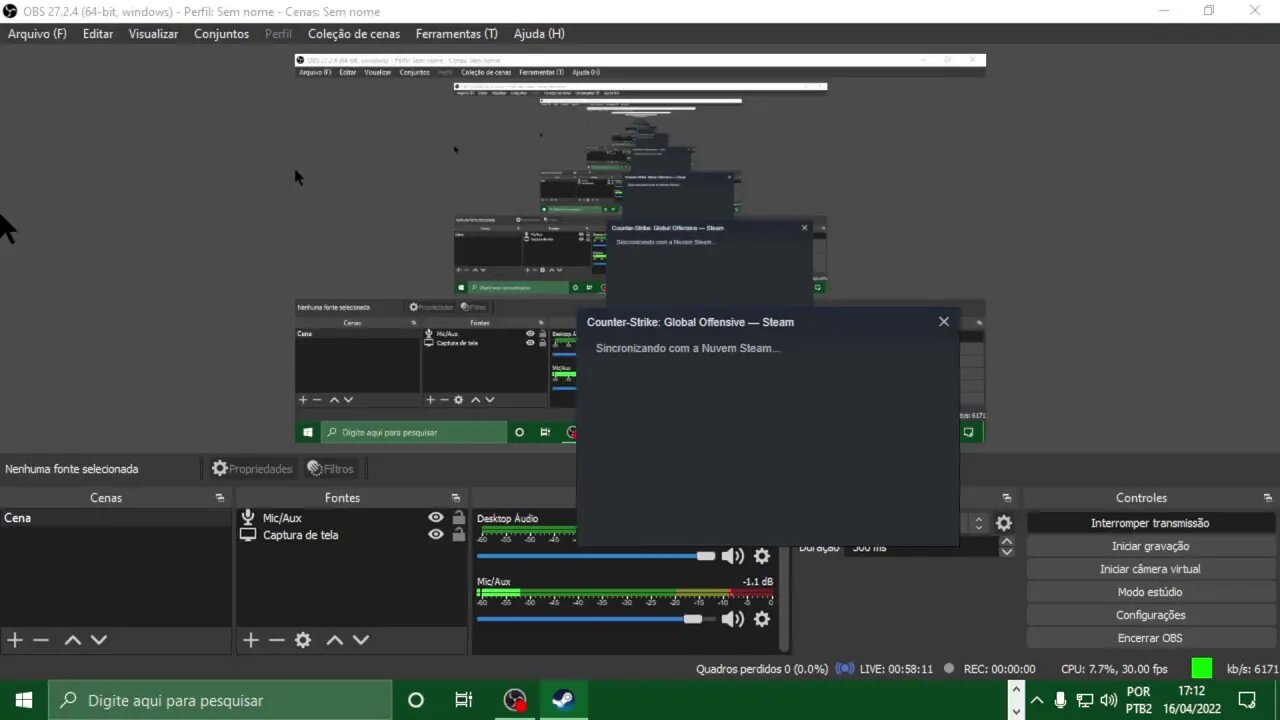Click Interromper transmissão button

1150,523
